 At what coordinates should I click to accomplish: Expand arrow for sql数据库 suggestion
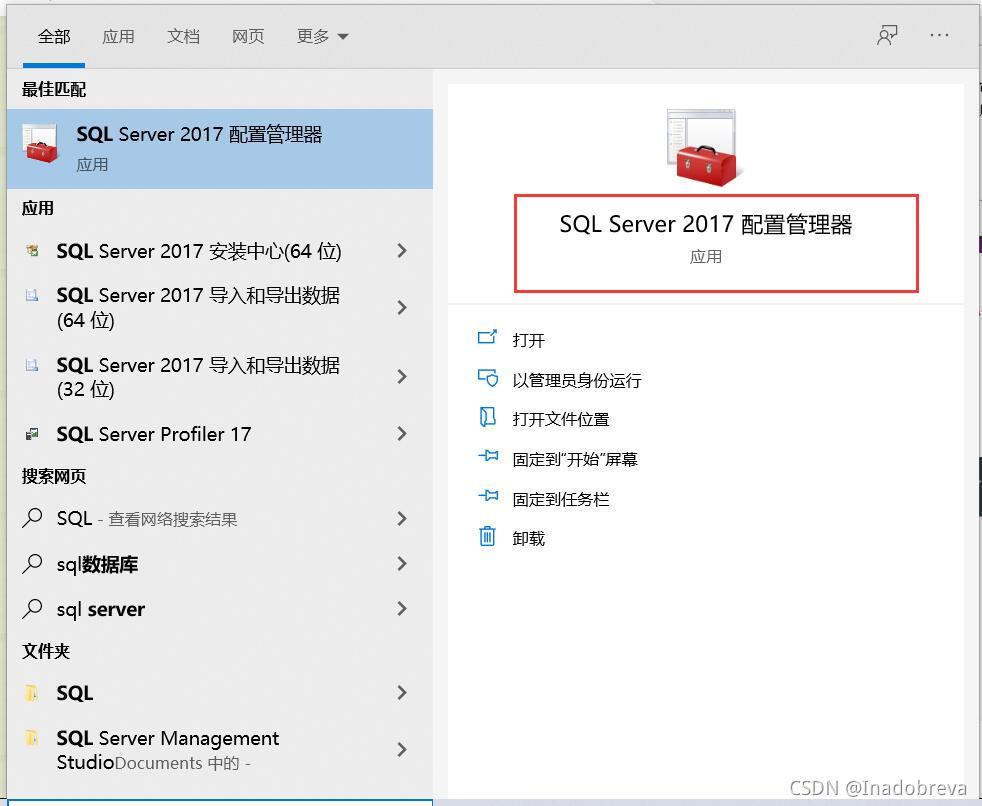tap(402, 564)
